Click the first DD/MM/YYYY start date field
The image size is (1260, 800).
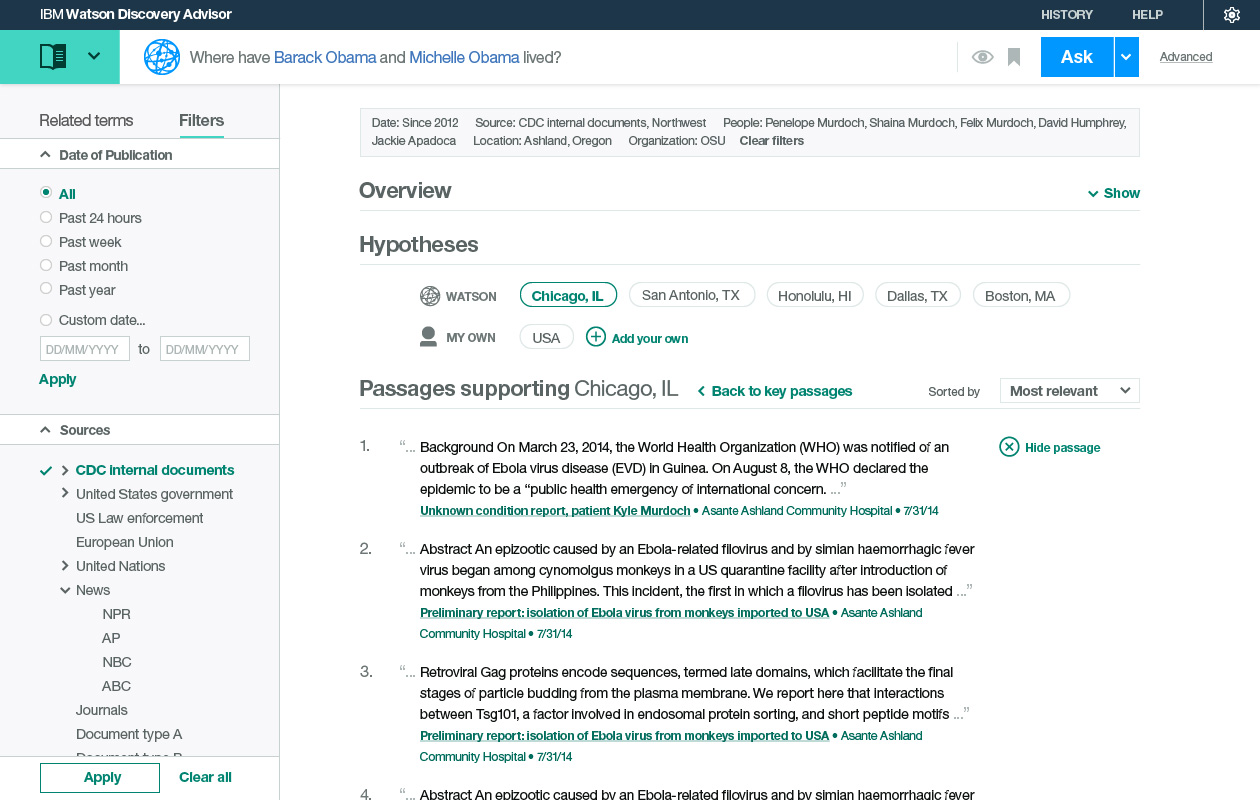85,349
